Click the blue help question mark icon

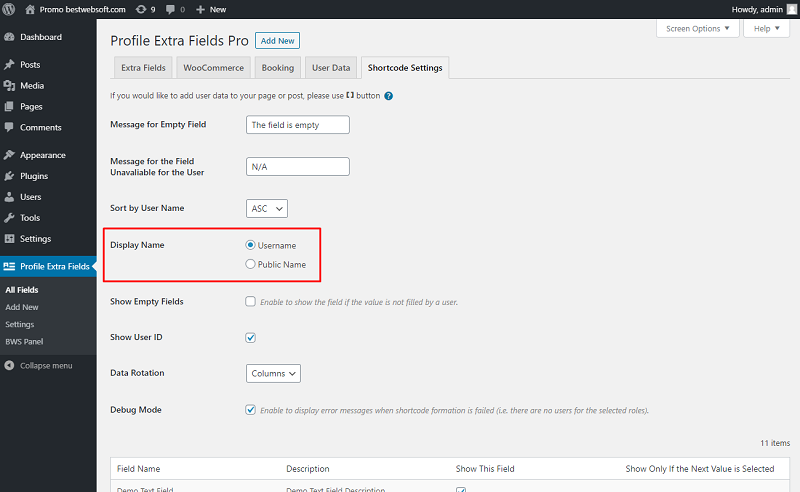pos(389,96)
